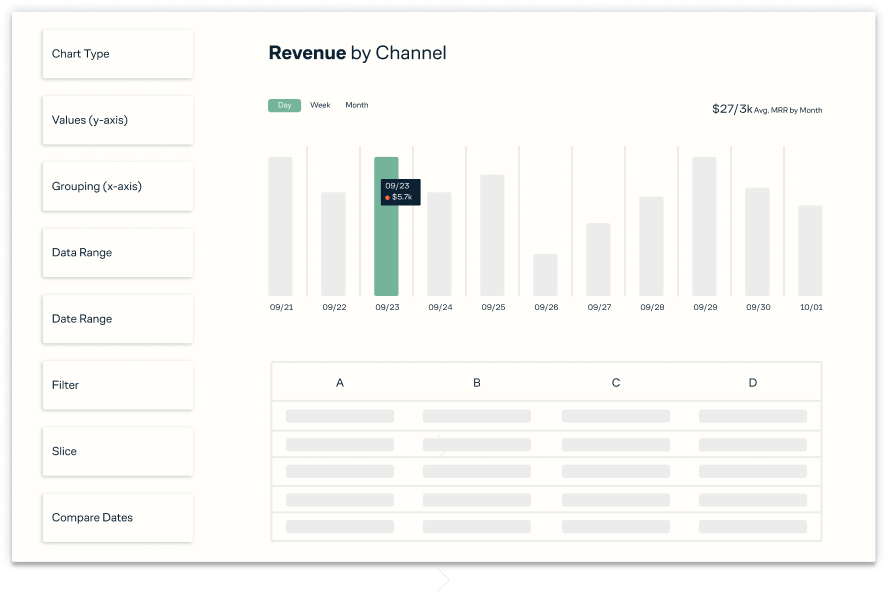
Task: Open the Compare Dates option
Action: pos(117,518)
